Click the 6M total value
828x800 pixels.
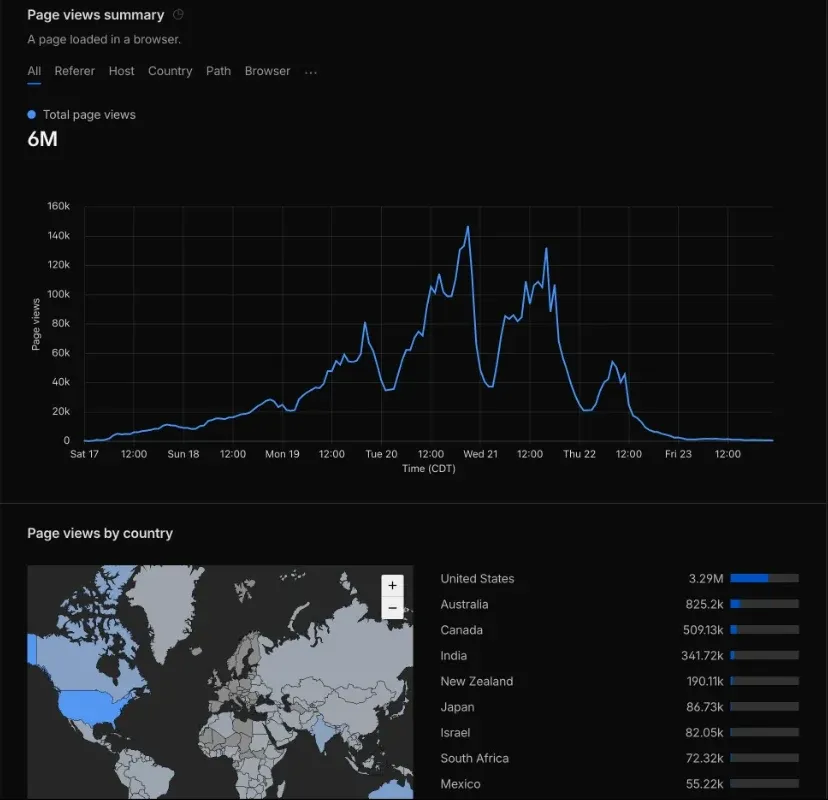pos(42,139)
